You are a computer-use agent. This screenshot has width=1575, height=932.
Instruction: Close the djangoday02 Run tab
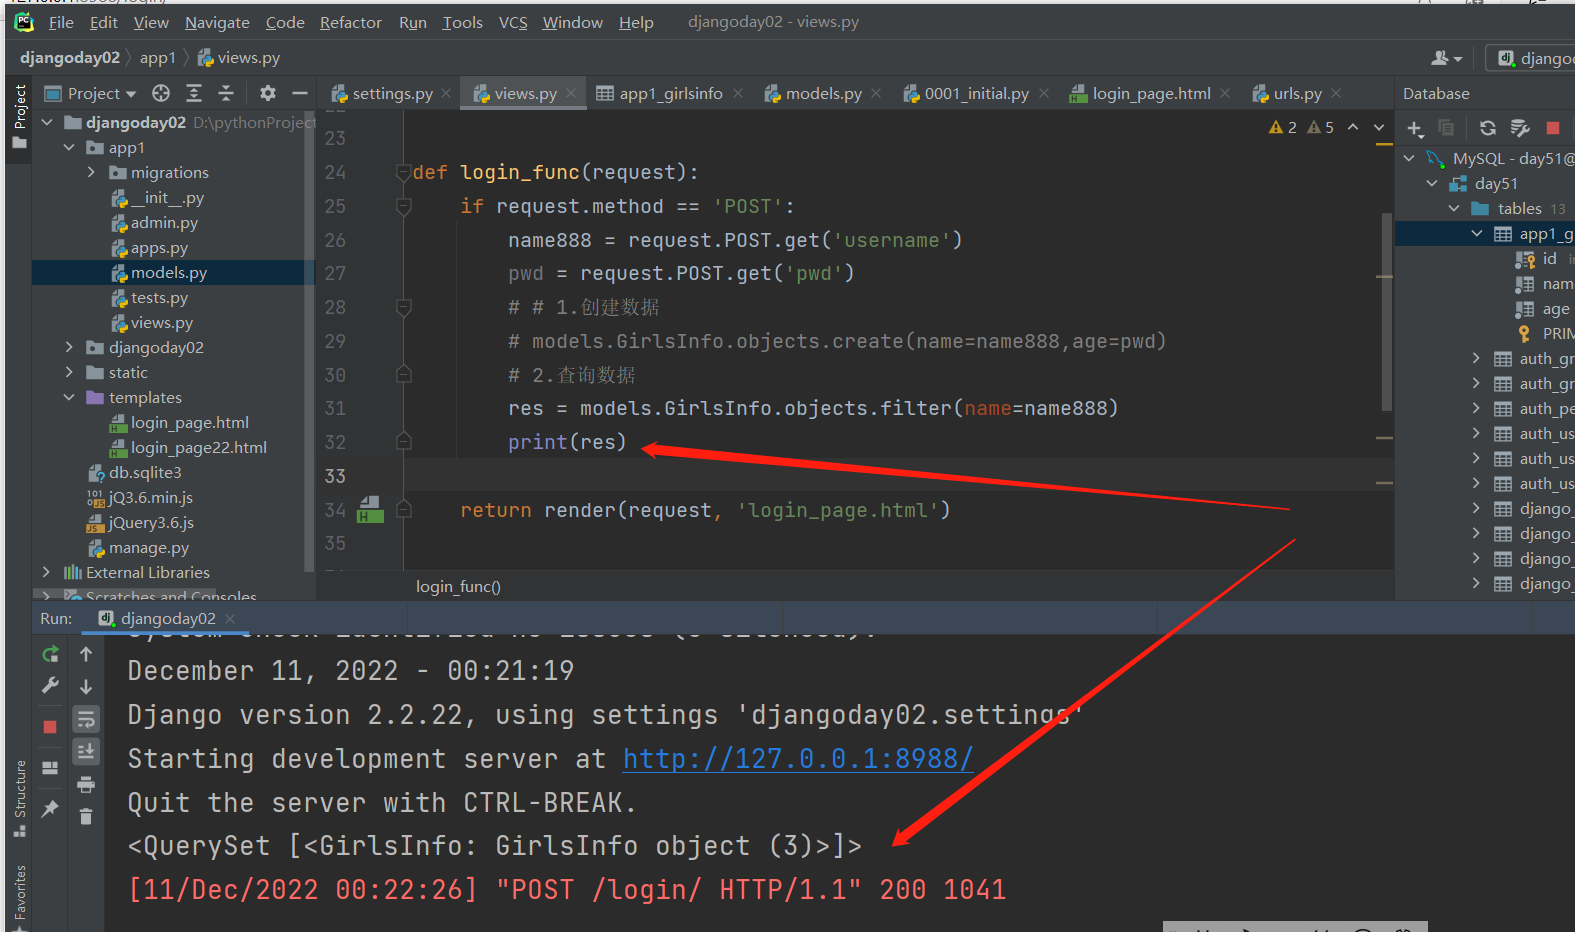(x=230, y=619)
